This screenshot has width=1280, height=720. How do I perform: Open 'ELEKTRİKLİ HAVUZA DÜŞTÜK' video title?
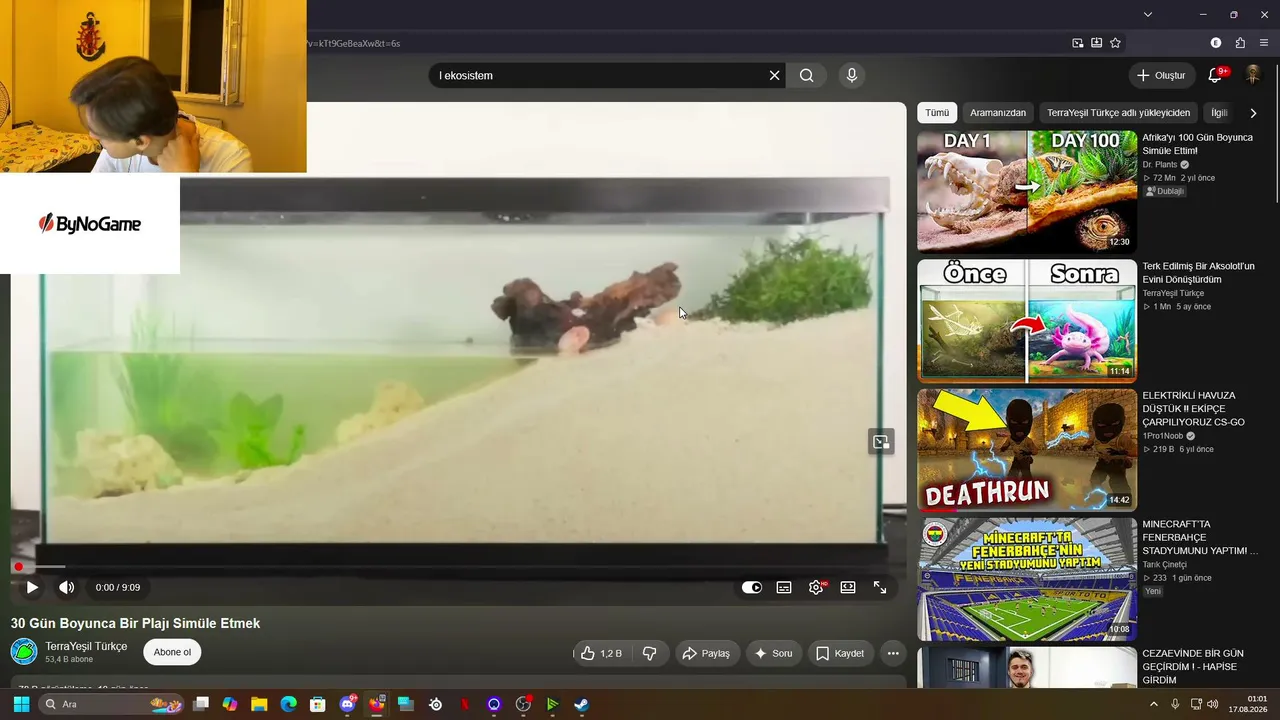point(1194,409)
